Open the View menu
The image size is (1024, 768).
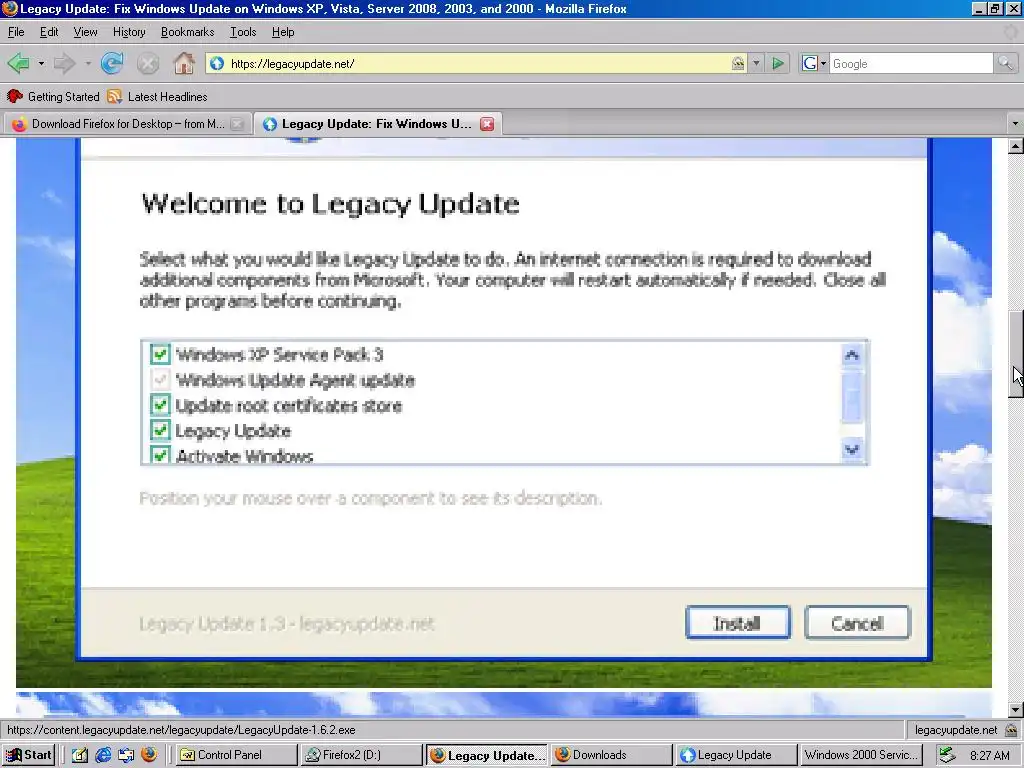85,32
